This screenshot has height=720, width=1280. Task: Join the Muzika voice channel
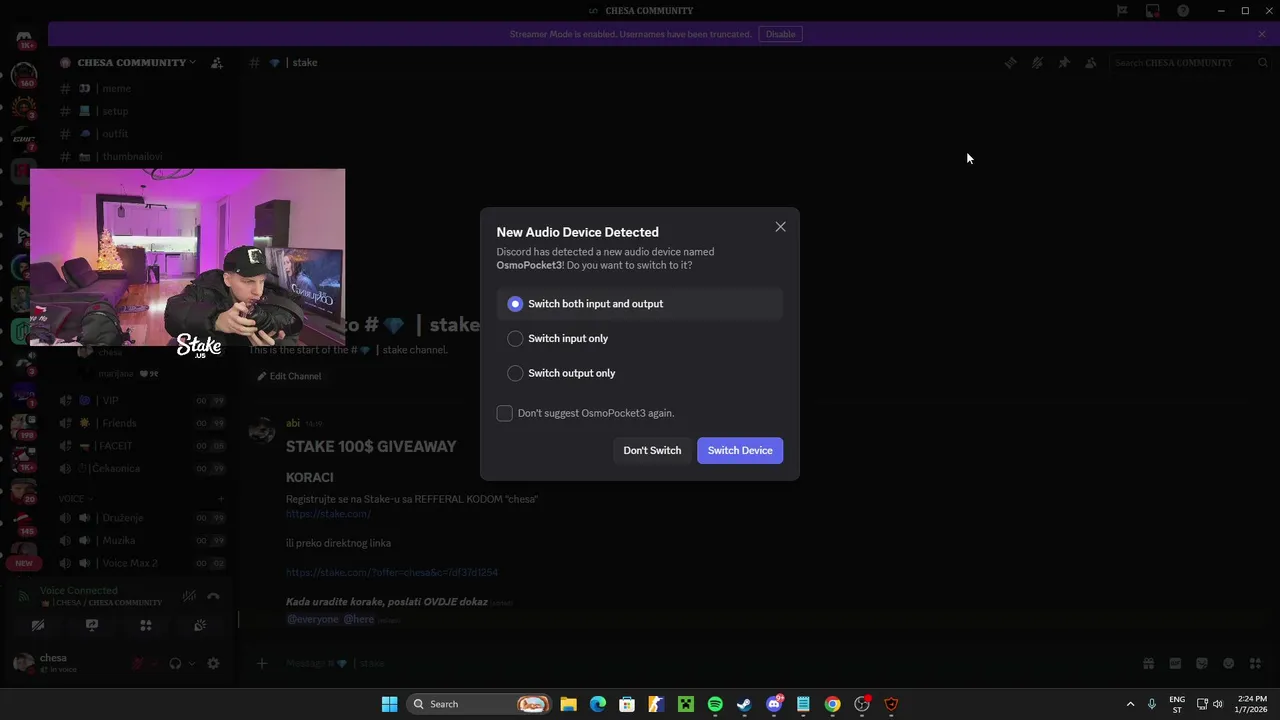tap(144, 541)
